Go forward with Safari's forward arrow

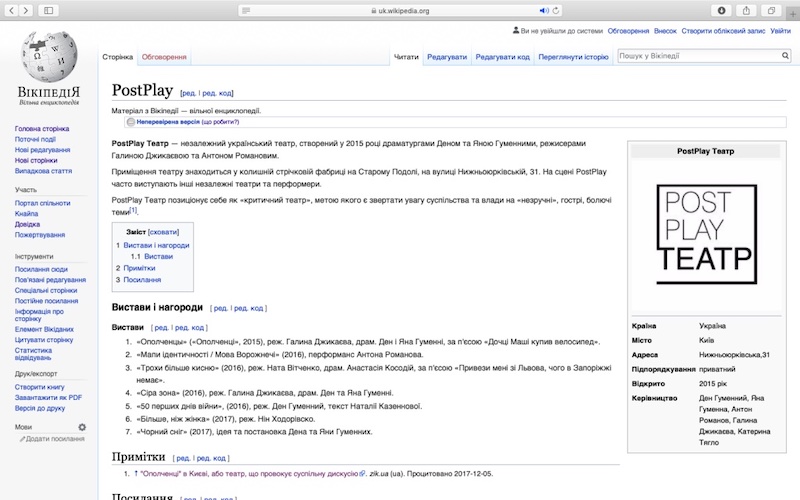pos(26,10)
